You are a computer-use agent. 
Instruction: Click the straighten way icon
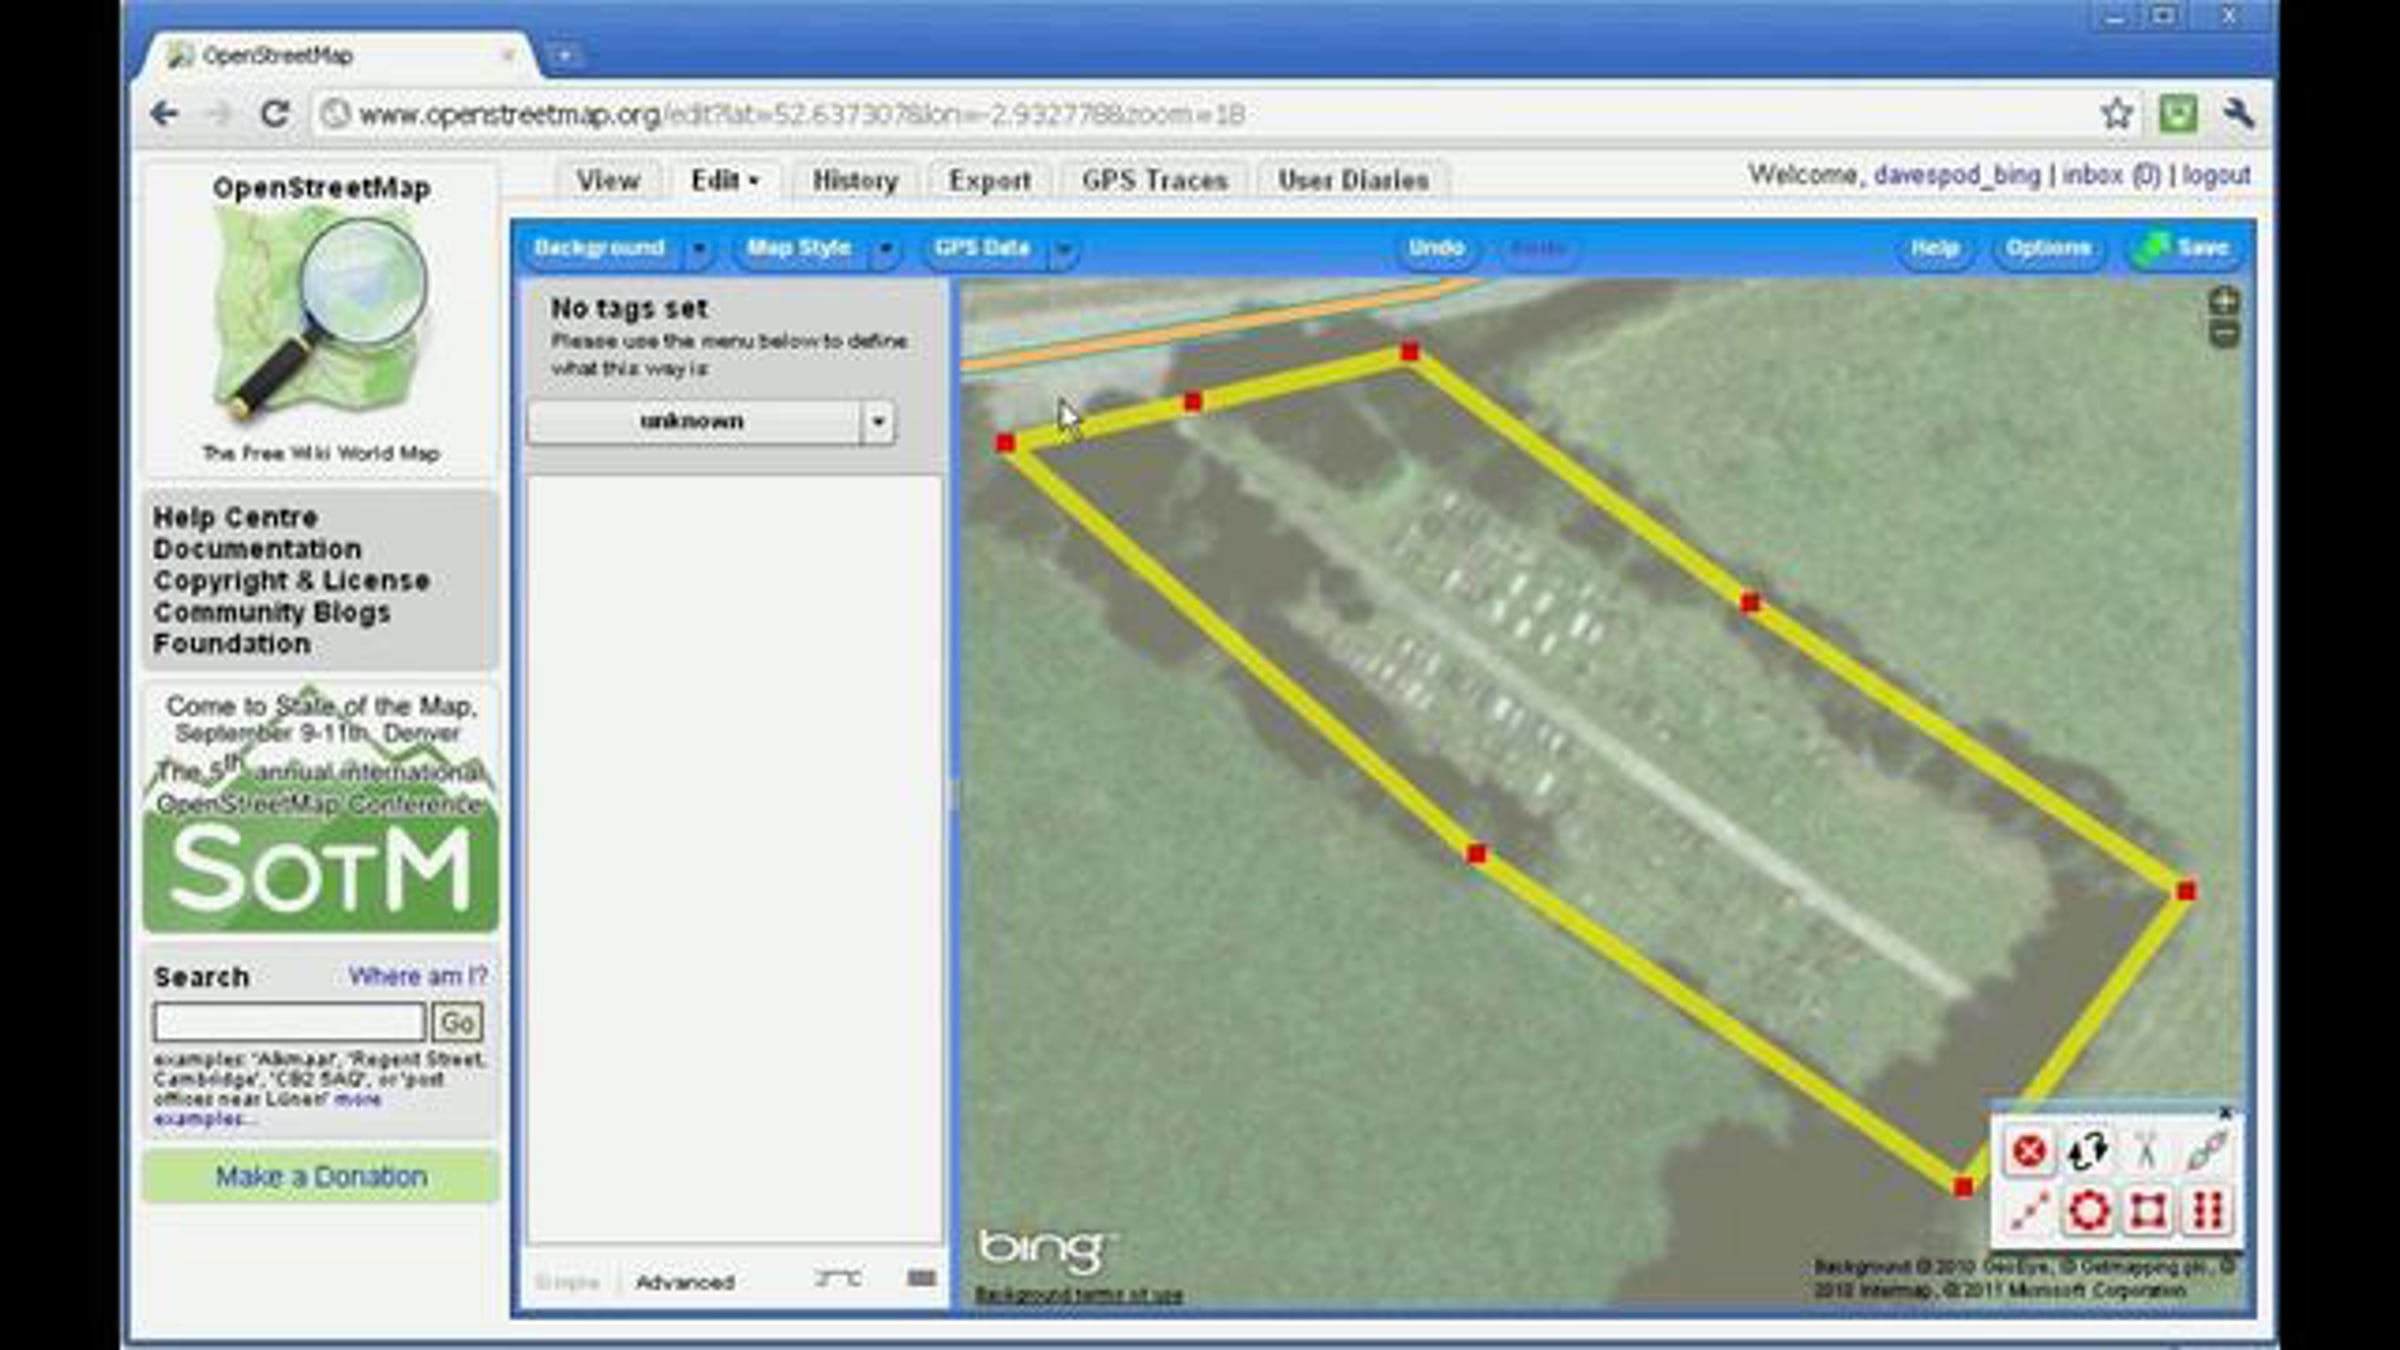pyautogui.click(x=2029, y=1211)
